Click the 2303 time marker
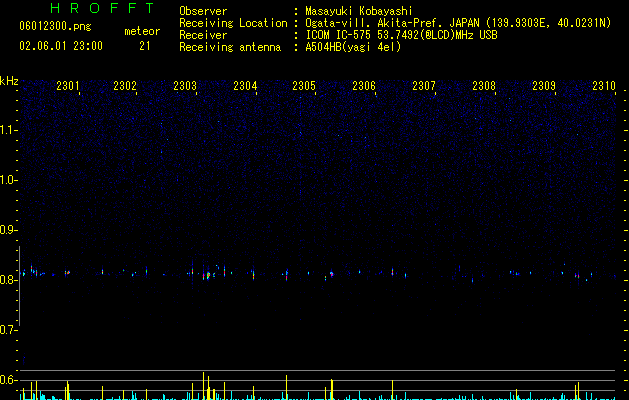The height and width of the screenshot is (400, 629). tap(185, 86)
